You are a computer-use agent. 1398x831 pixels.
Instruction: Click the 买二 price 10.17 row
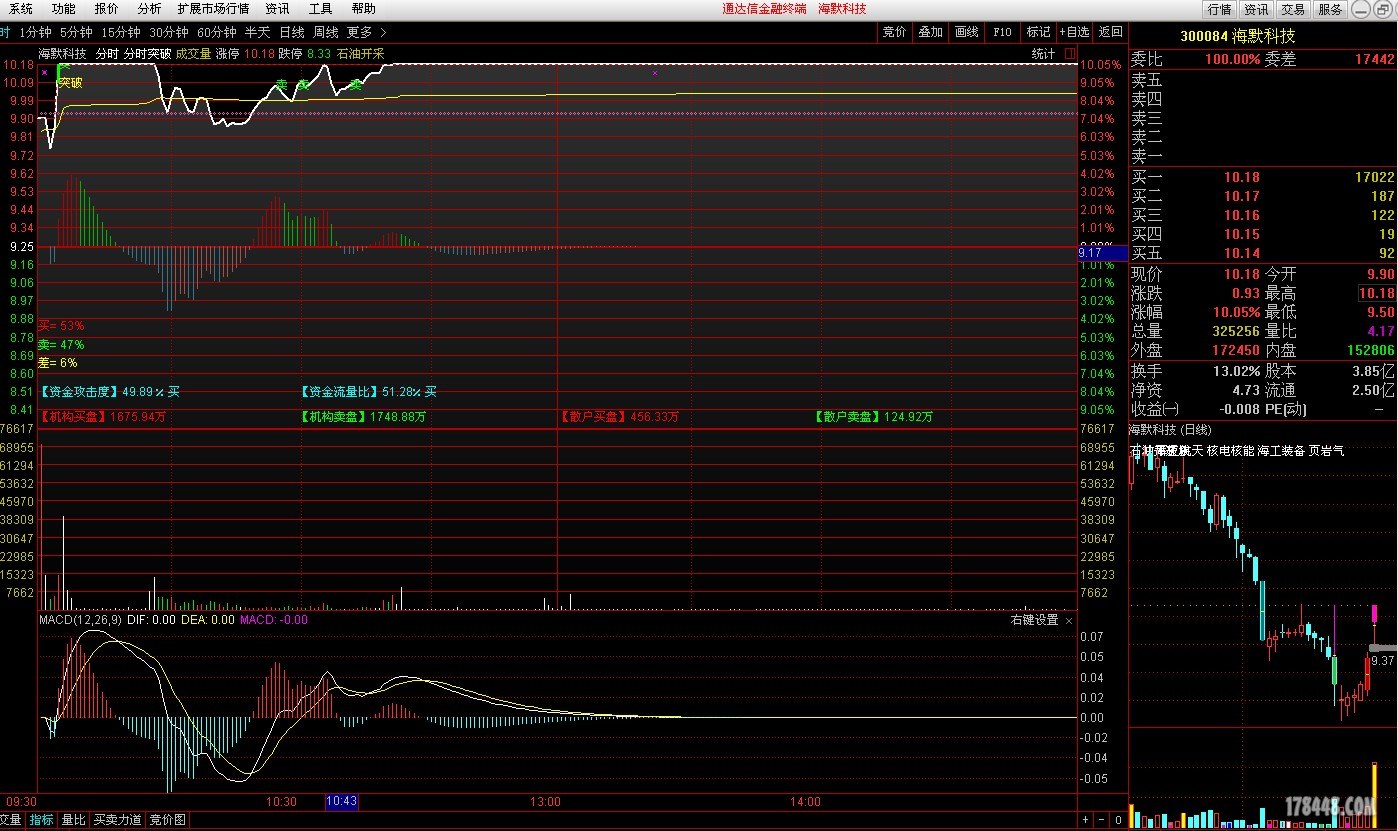(x=1263, y=196)
